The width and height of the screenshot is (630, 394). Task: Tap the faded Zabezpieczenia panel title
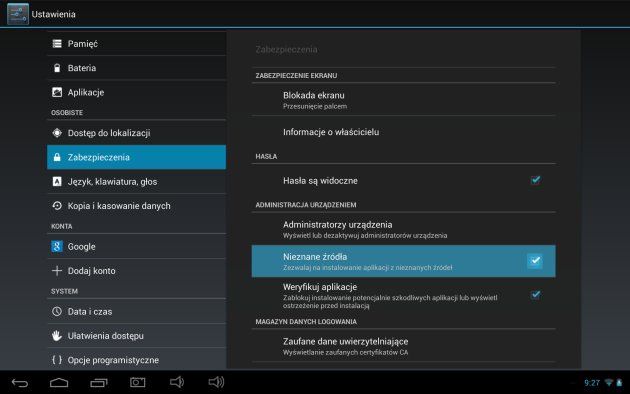(x=286, y=49)
